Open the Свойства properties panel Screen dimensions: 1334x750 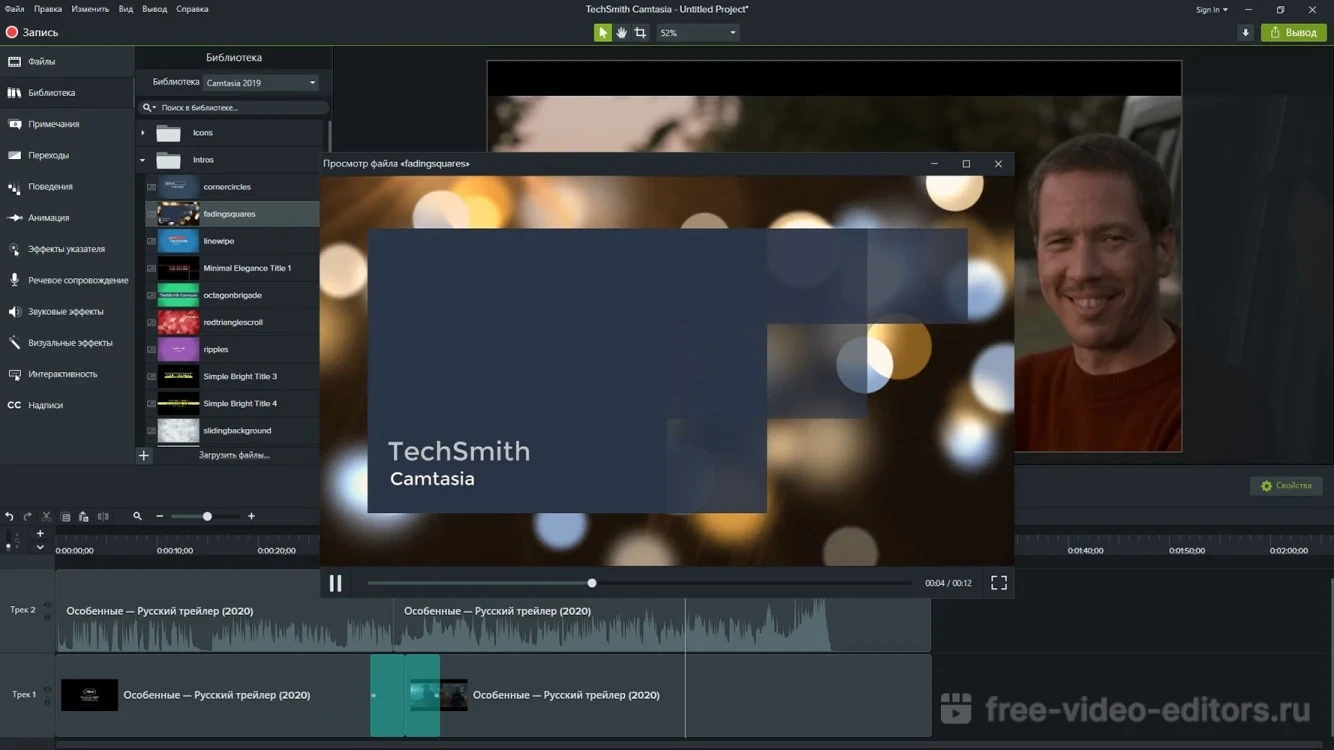click(1286, 486)
